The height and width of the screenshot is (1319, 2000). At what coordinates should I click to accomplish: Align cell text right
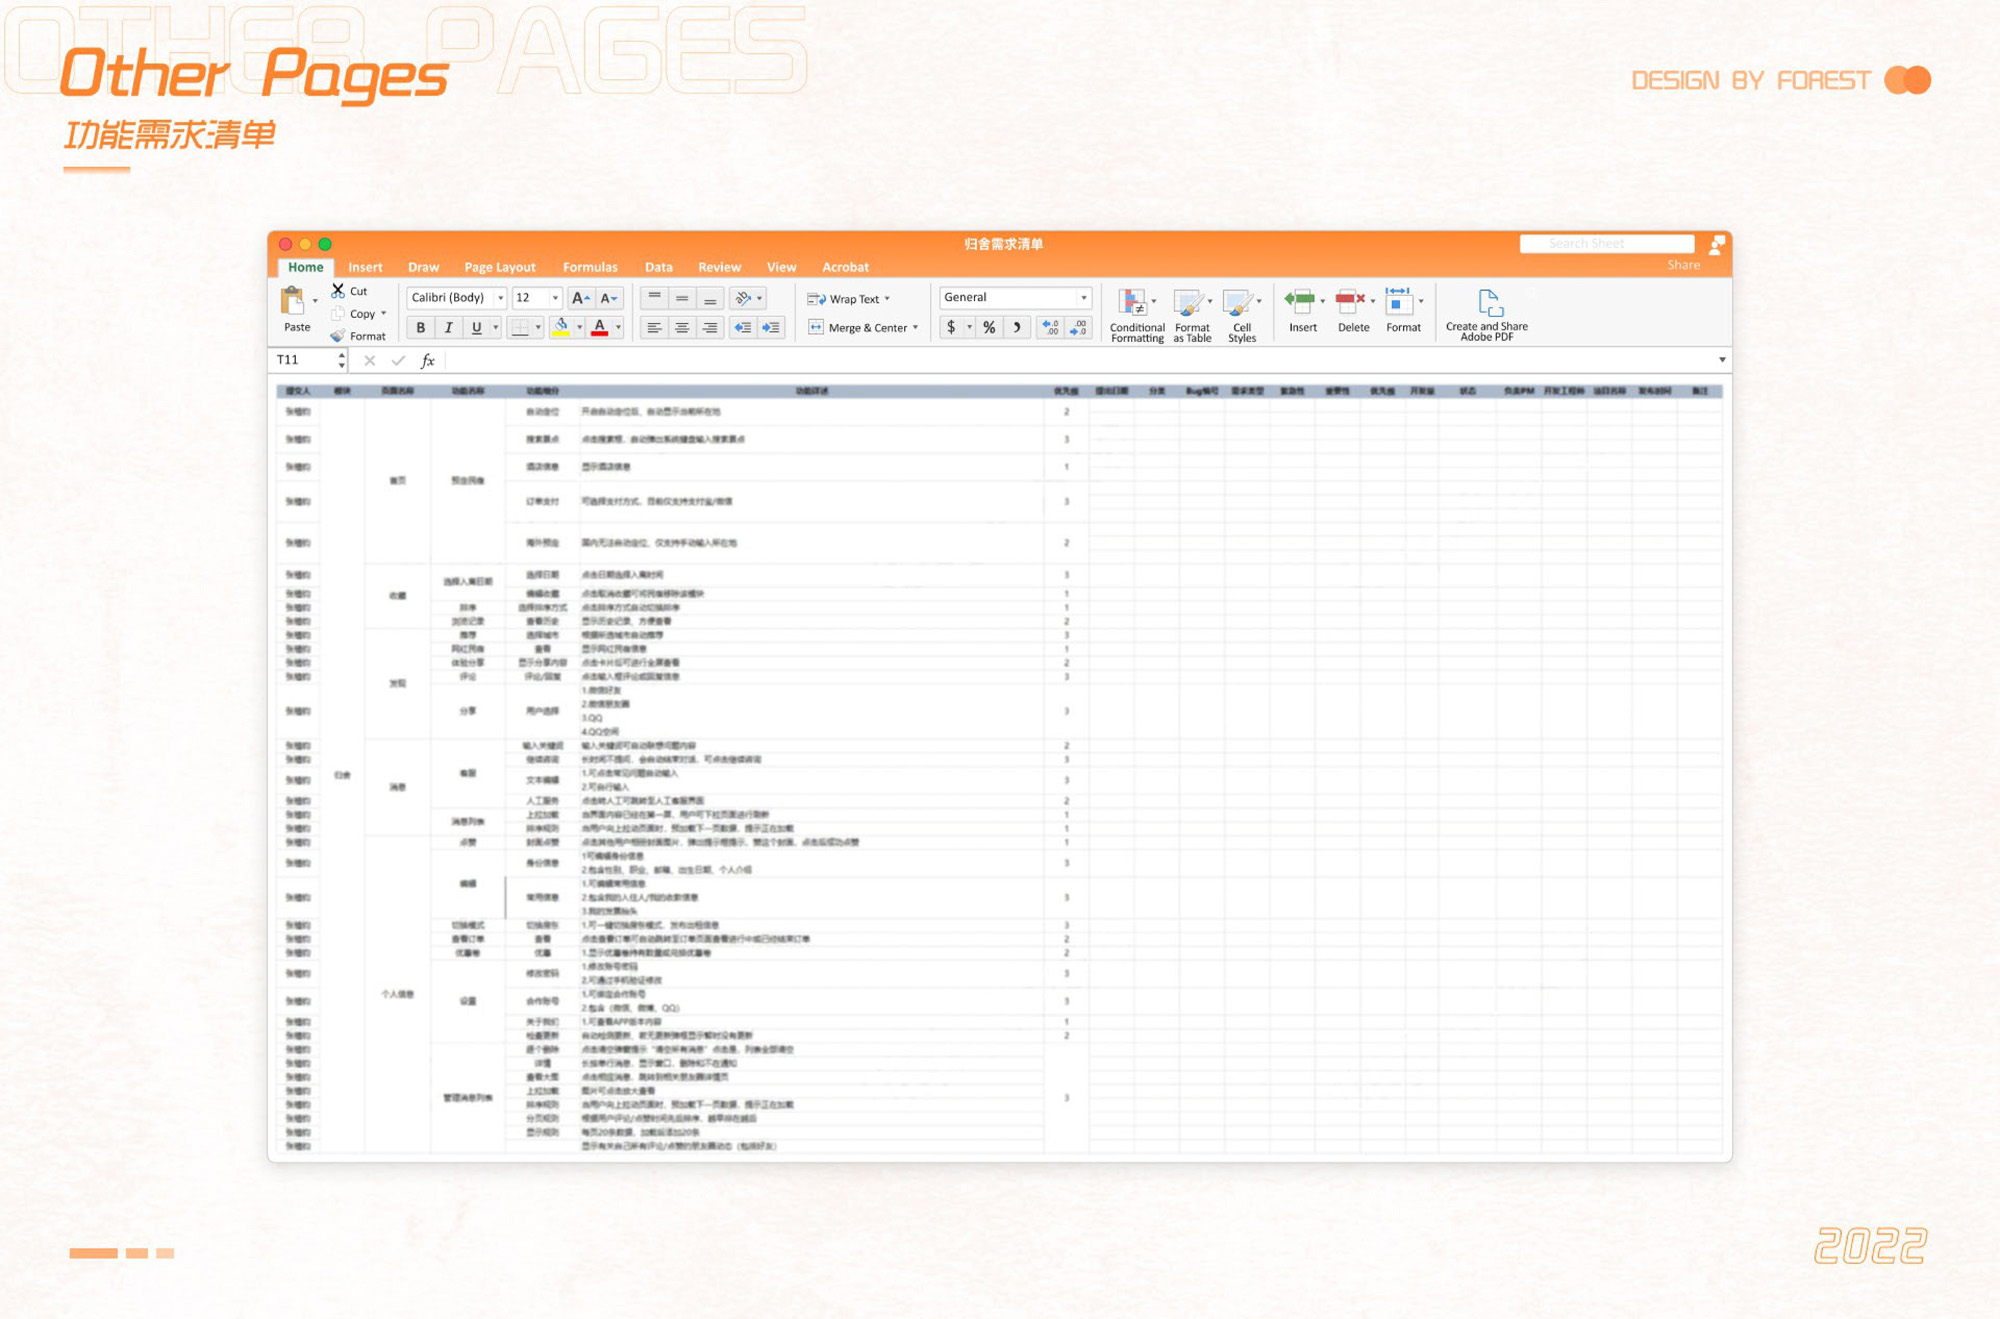pyautogui.click(x=710, y=327)
